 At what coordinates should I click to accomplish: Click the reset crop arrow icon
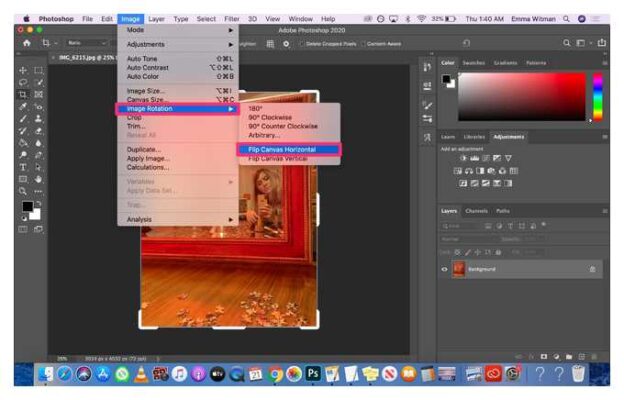(x=466, y=43)
